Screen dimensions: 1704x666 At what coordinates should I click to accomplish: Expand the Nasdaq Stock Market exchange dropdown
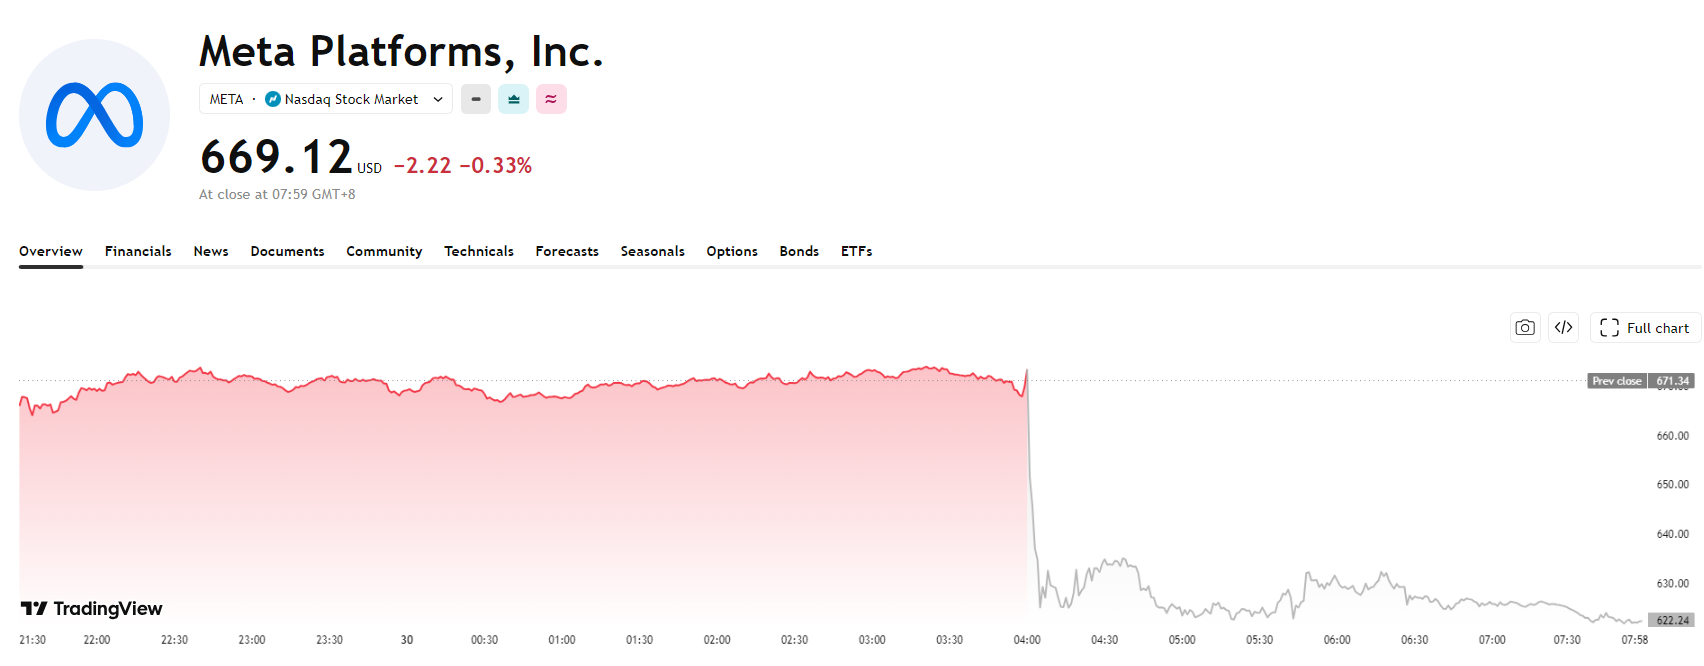(438, 99)
